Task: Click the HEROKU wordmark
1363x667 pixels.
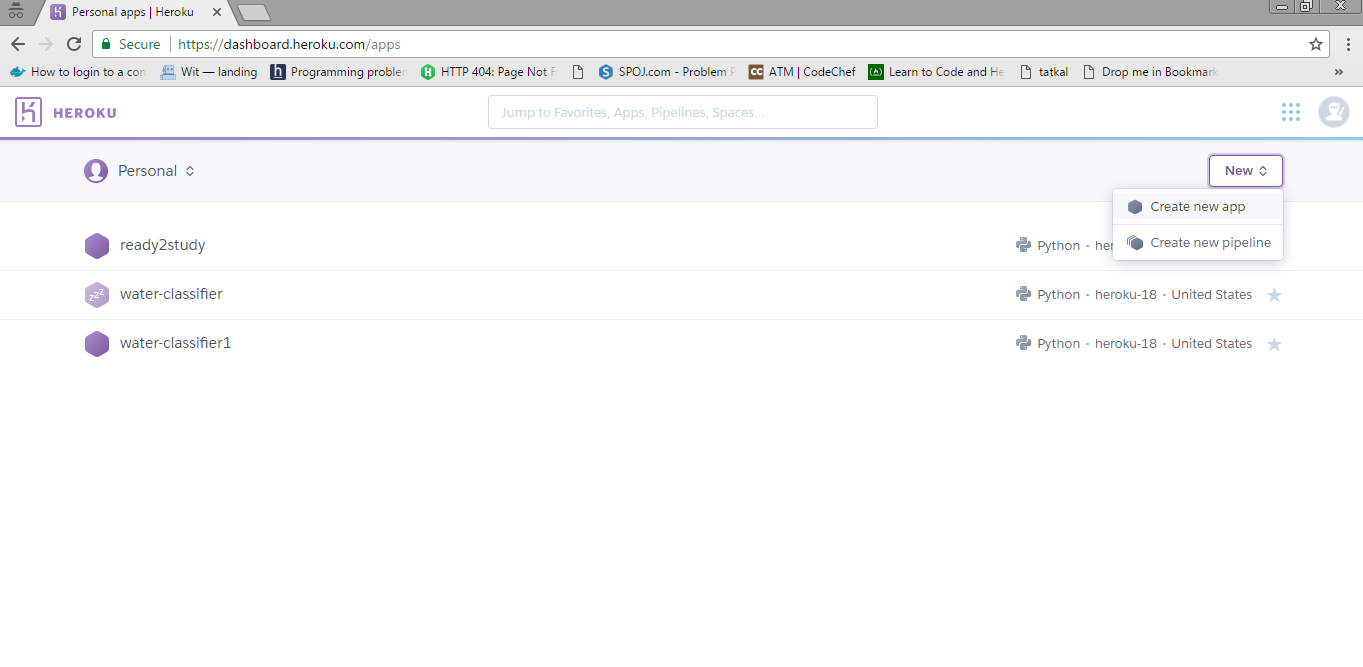Action: 84,113
